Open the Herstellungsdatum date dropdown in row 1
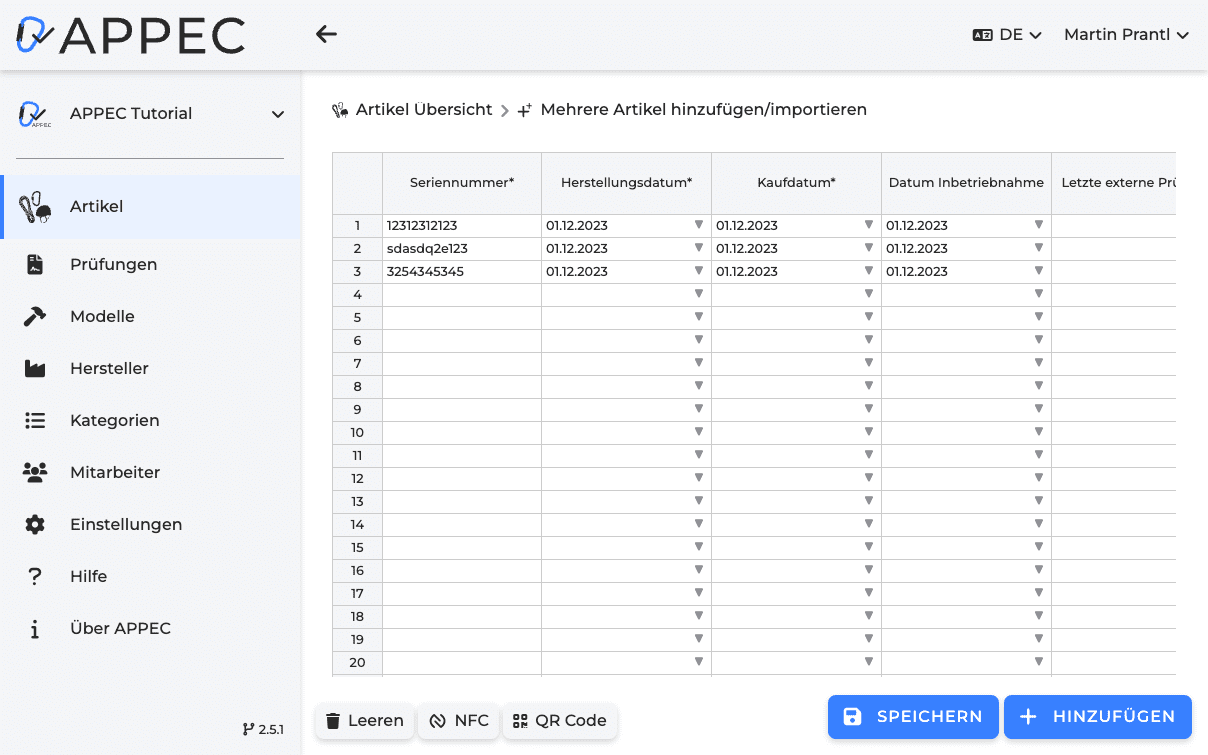Screen dimensions: 1208x755 (699, 225)
